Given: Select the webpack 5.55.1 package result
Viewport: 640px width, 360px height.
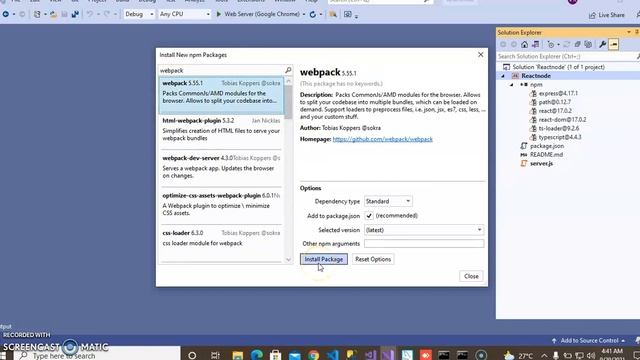Looking at the screenshot, I should (x=221, y=96).
